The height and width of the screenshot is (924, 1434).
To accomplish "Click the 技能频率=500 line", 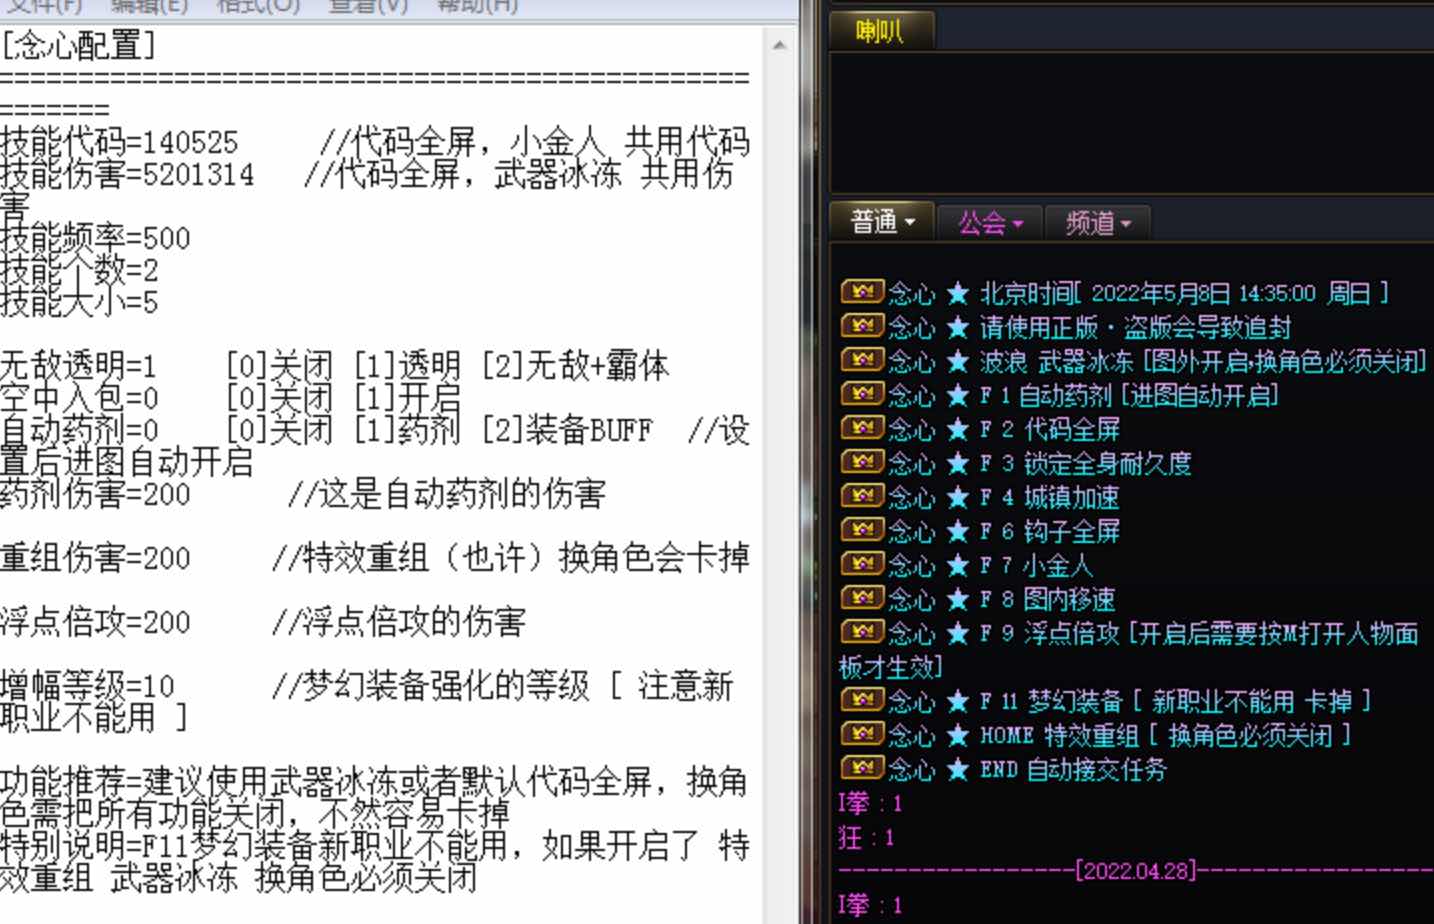I will tap(95, 238).
